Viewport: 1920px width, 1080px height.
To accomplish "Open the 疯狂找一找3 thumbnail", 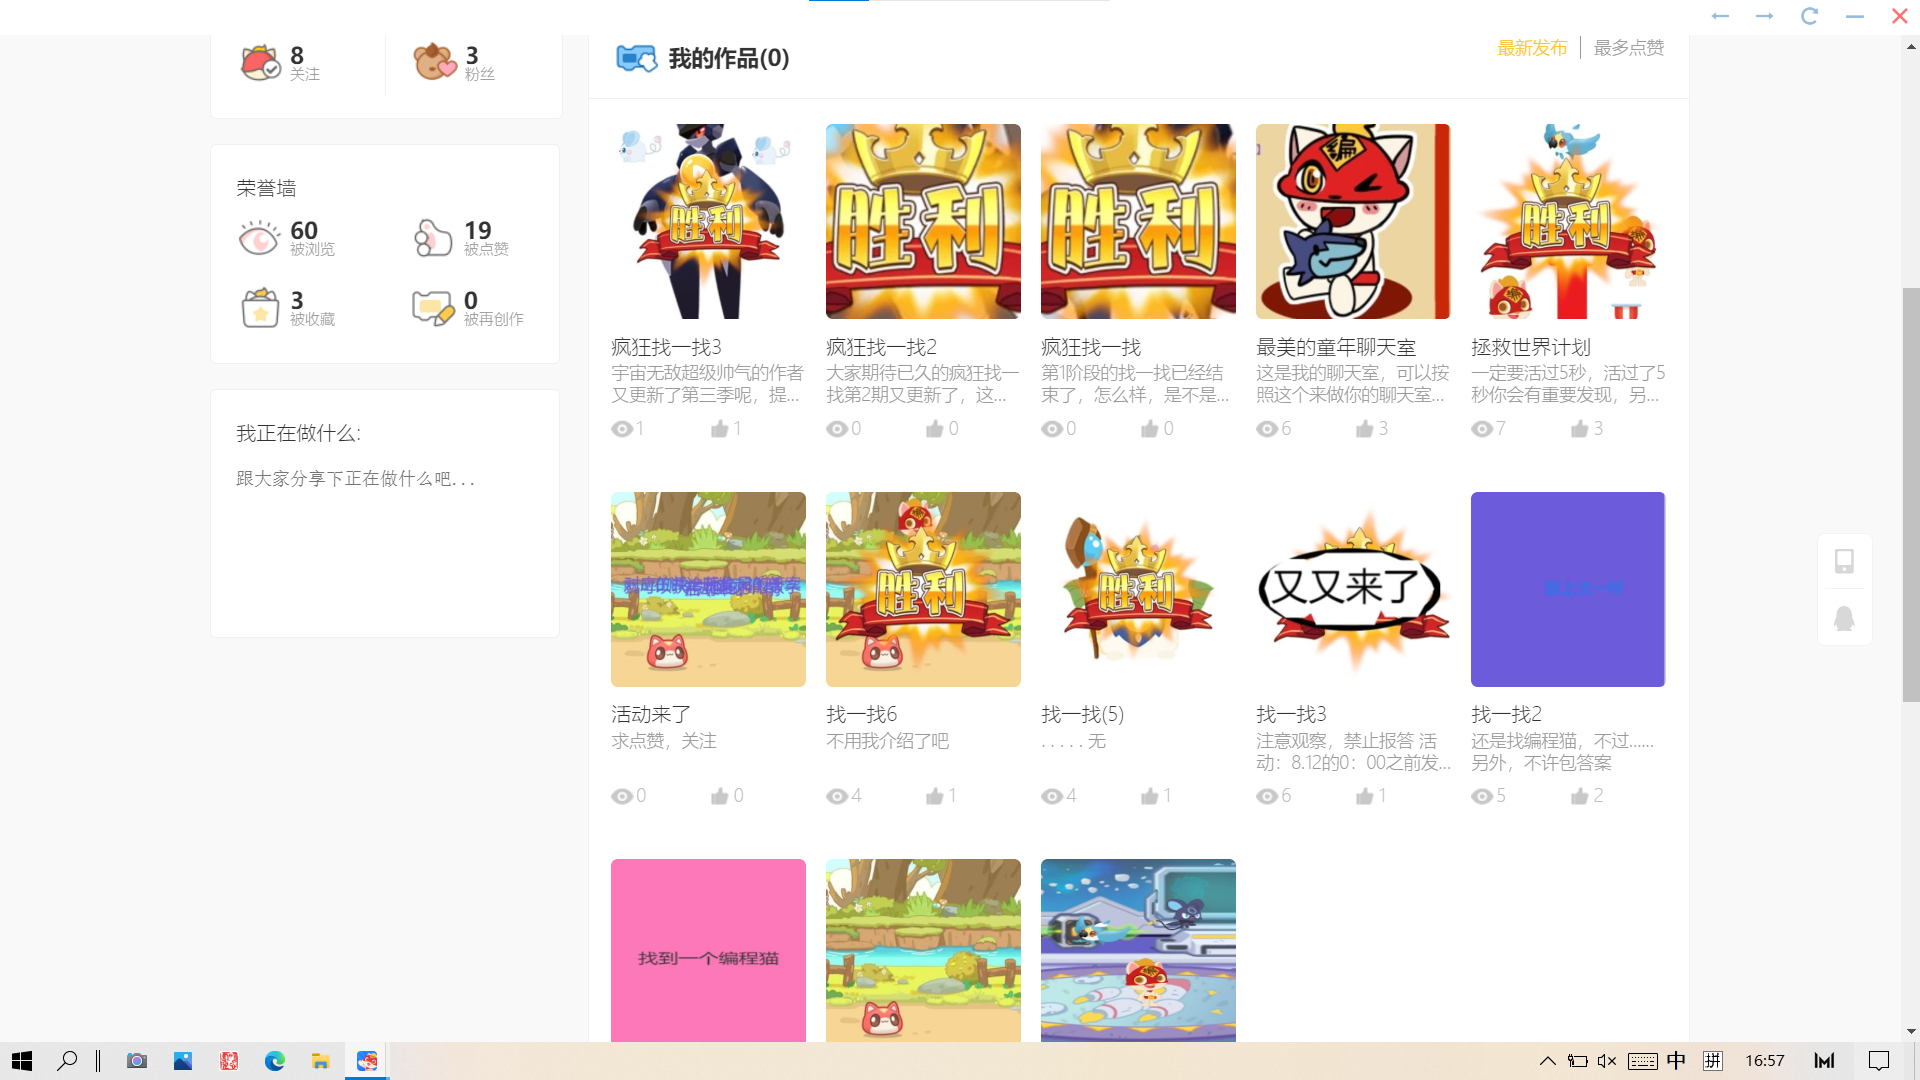I will [708, 221].
